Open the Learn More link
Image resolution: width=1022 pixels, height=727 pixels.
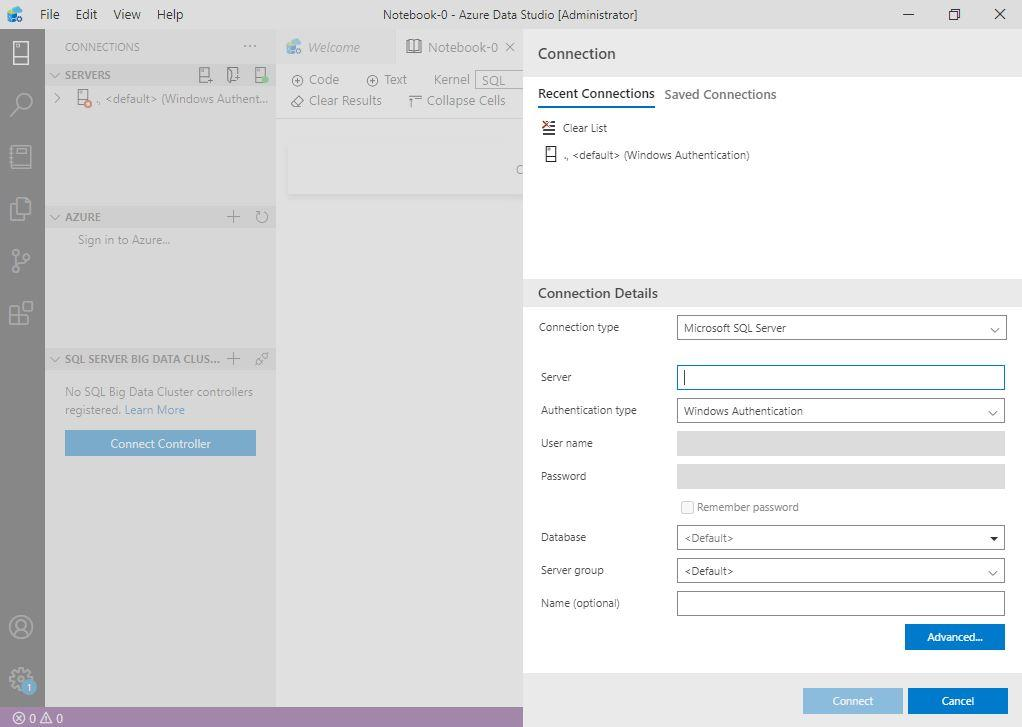pyautogui.click(x=154, y=410)
